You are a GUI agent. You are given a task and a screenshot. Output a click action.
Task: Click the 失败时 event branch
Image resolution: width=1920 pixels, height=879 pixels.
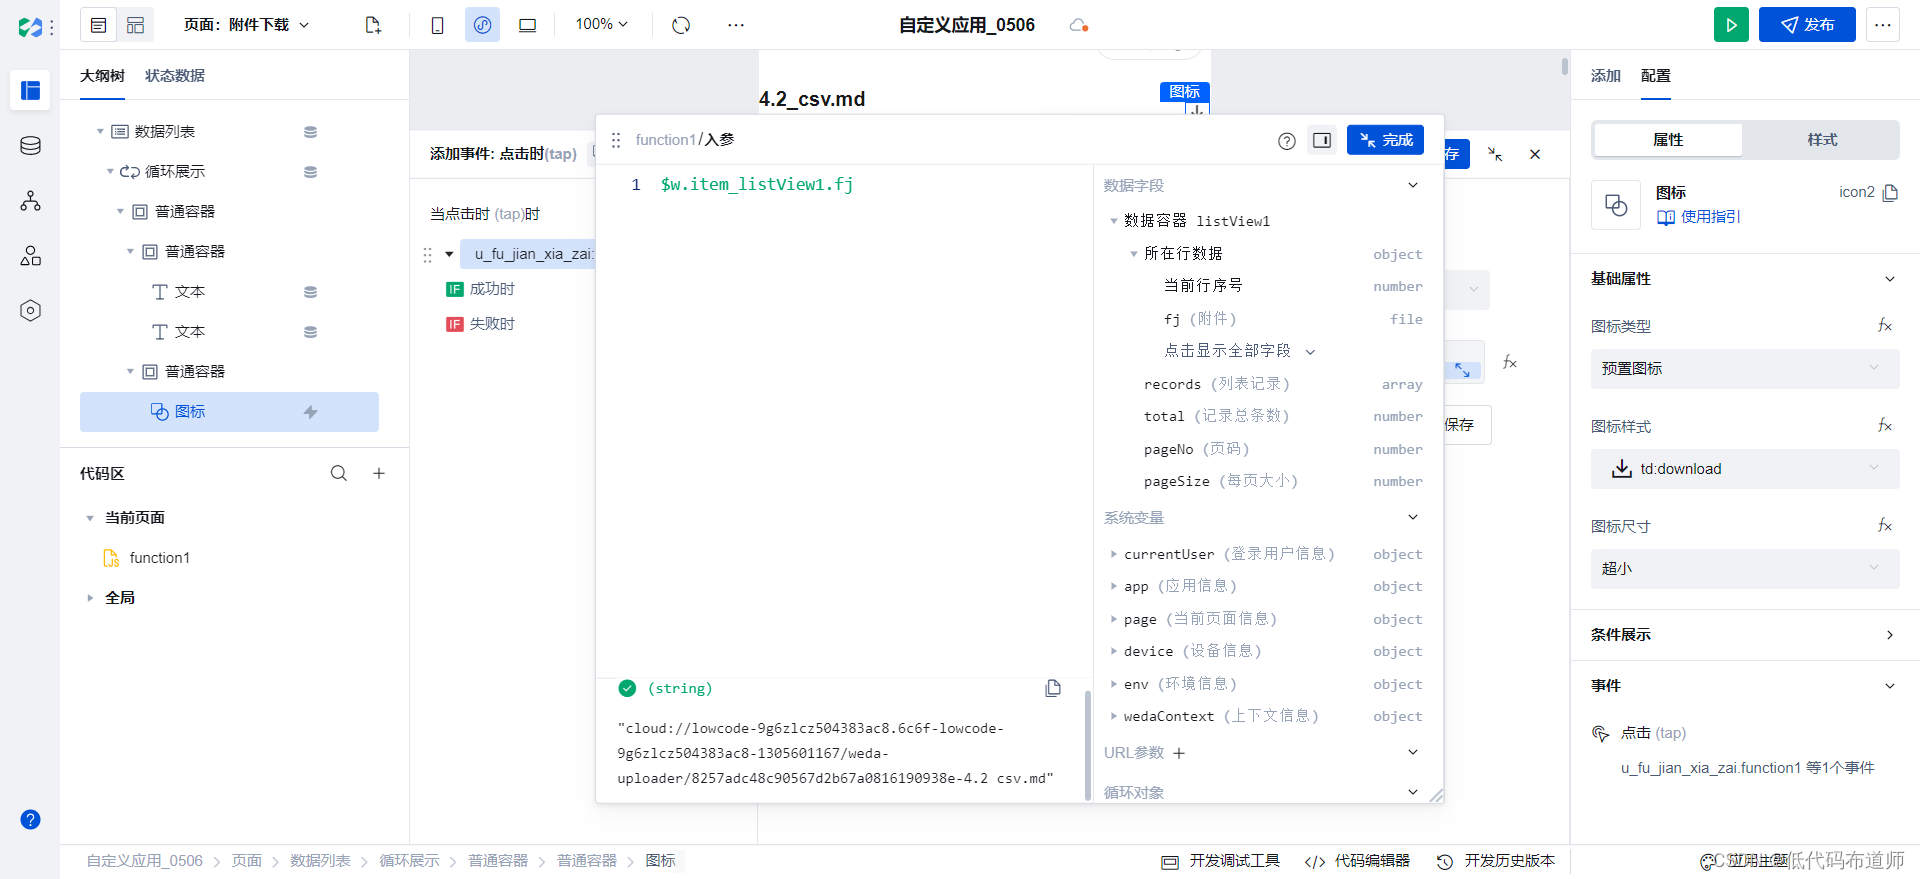click(481, 324)
